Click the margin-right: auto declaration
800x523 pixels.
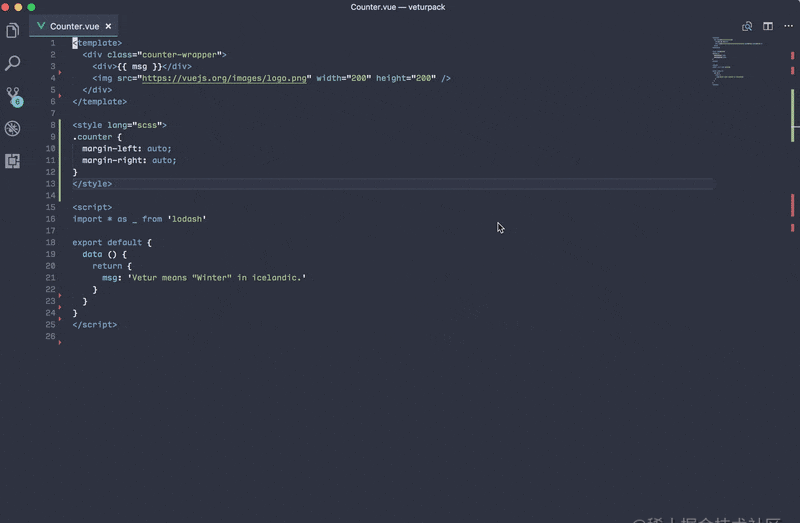click(x=129, y=160)
